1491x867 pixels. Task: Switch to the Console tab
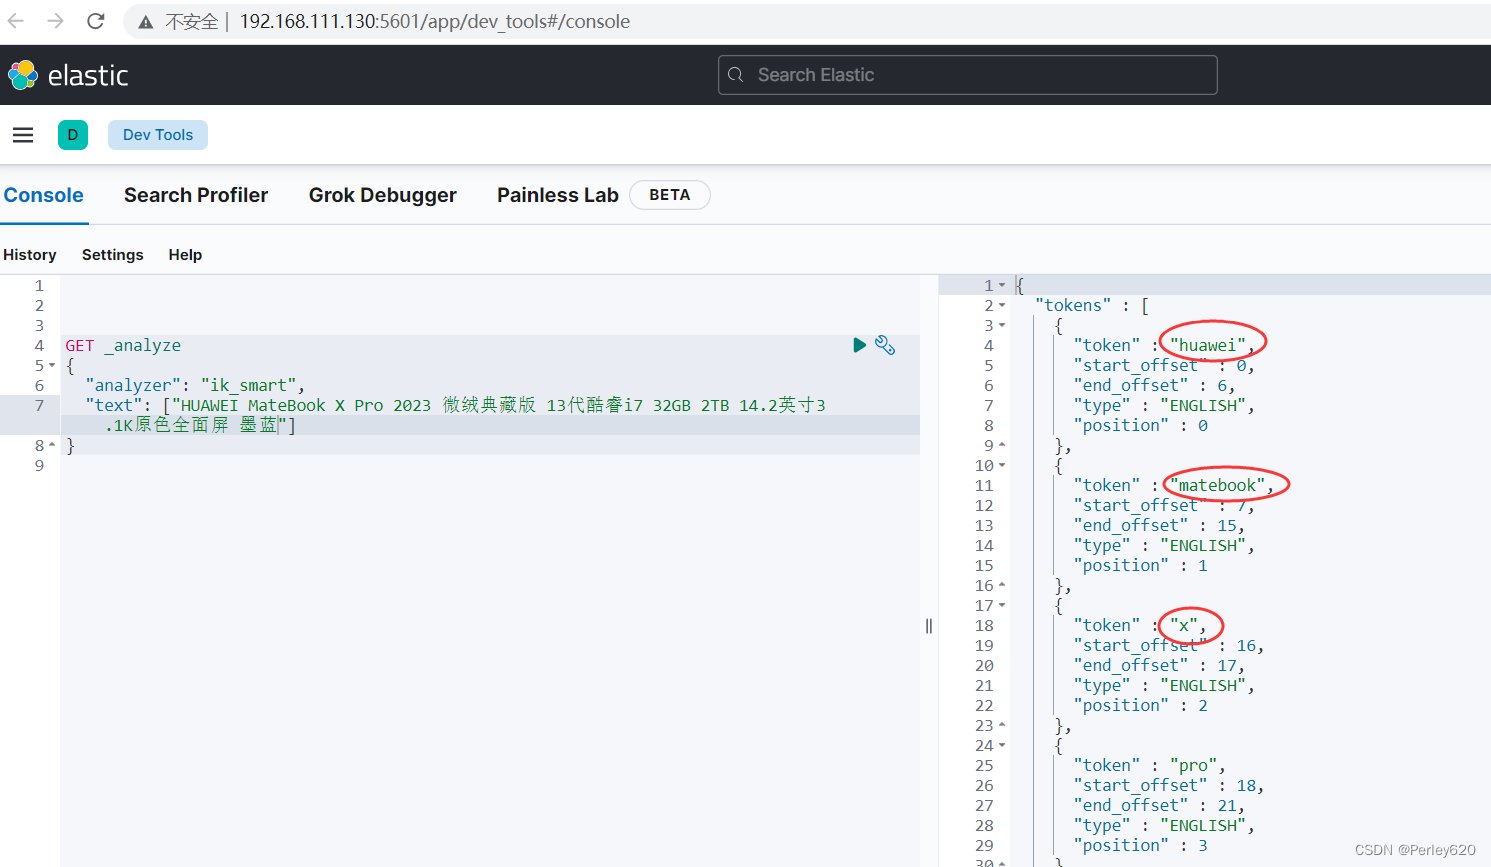pyautogui.click(x=44, y=195)
